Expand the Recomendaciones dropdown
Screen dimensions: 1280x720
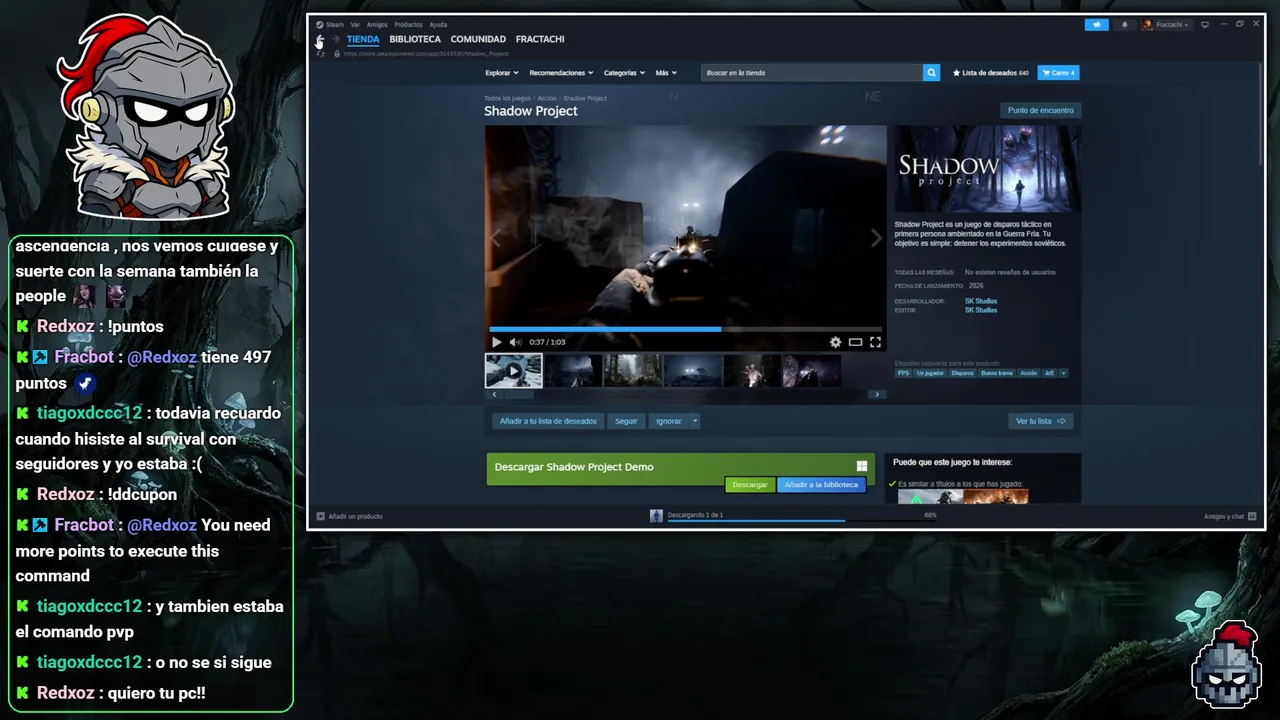pos(561,73)
